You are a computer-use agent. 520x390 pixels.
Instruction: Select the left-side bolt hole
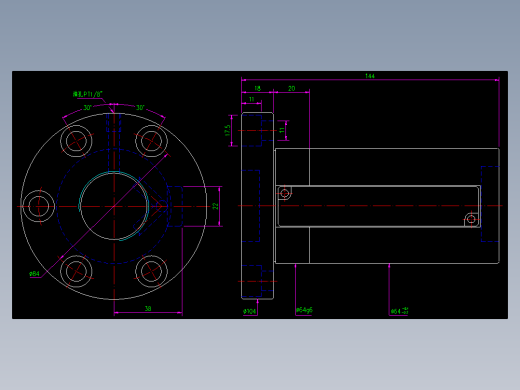pyautogui.click(x=38, y=206)
